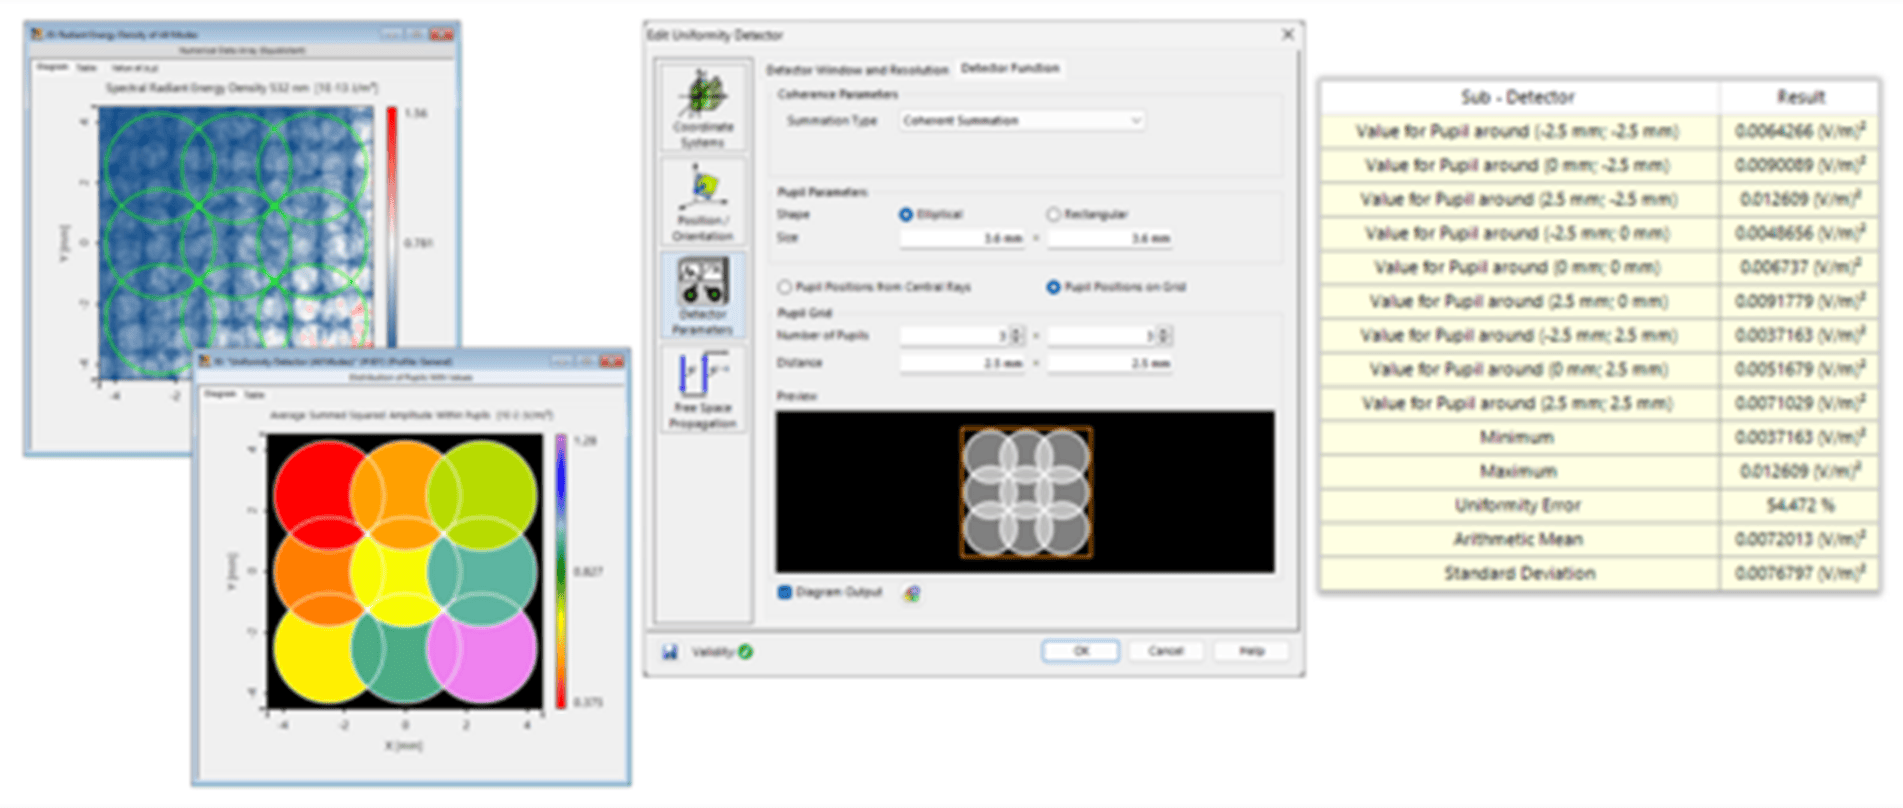
Task: Click the save icon next to Validity
Action: (x=669, y=652)
